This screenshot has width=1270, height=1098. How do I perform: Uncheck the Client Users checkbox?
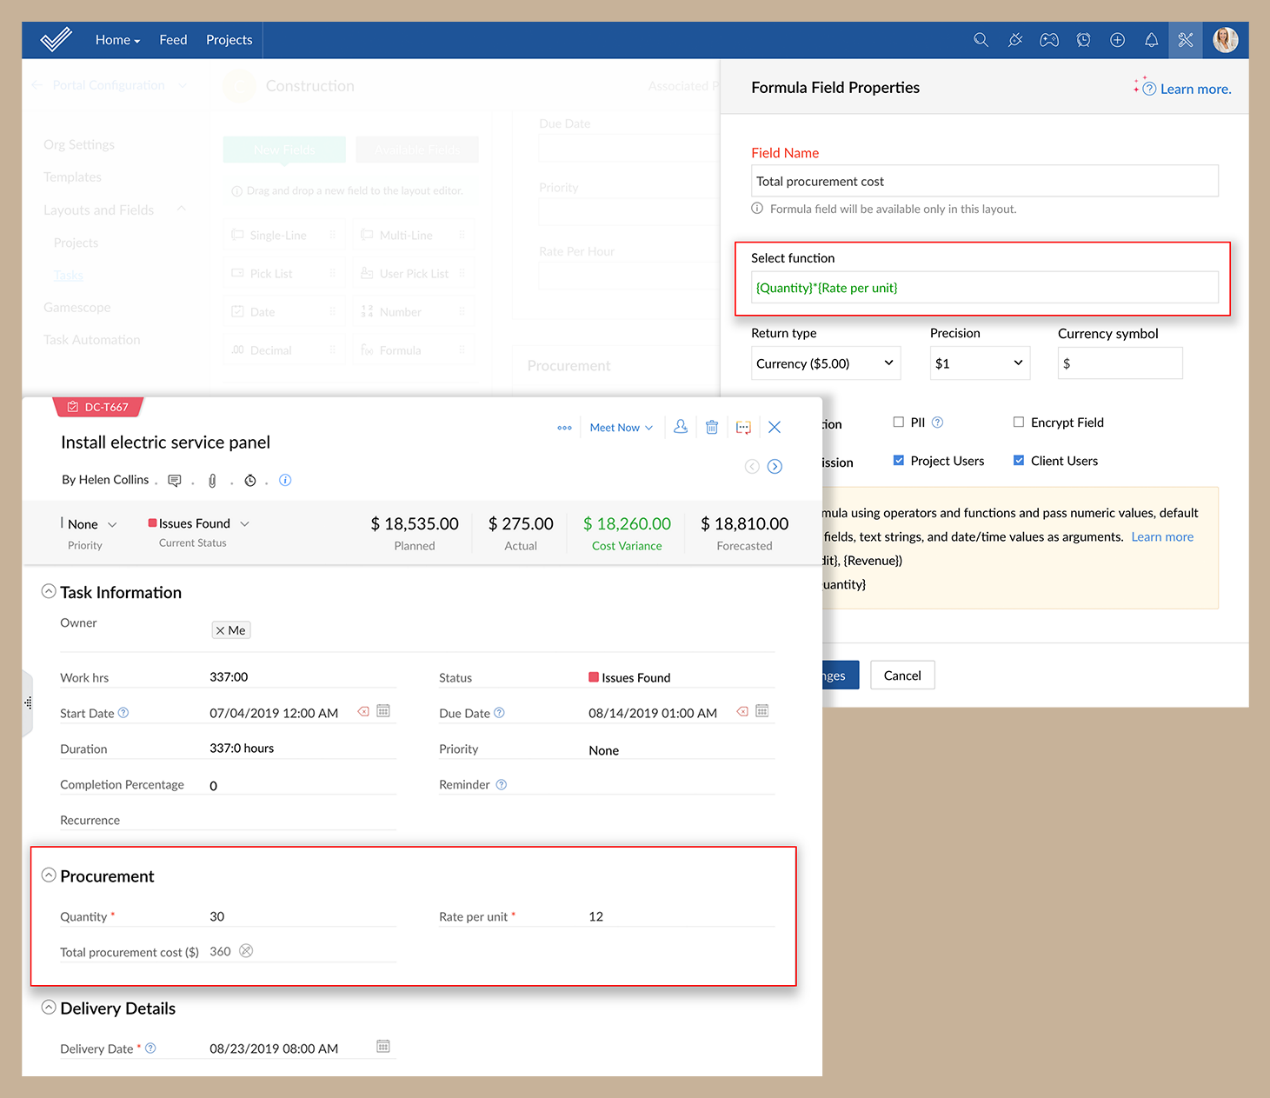pos(1018,461)
